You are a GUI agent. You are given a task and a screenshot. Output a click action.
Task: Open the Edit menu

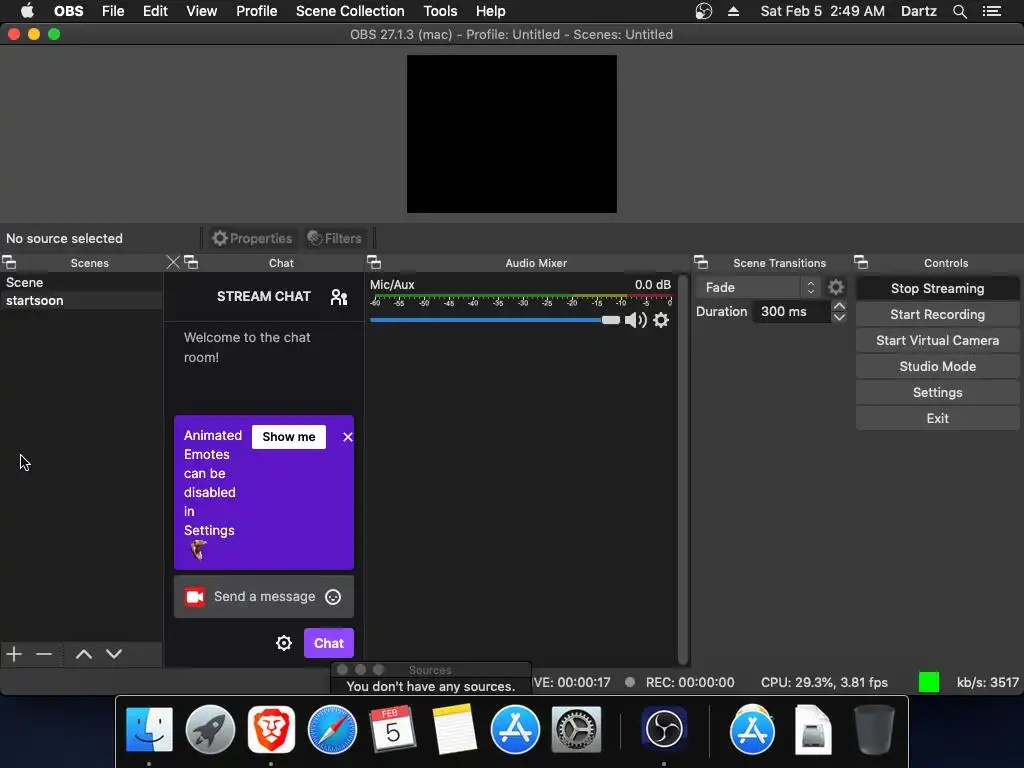tap(155, 11)
